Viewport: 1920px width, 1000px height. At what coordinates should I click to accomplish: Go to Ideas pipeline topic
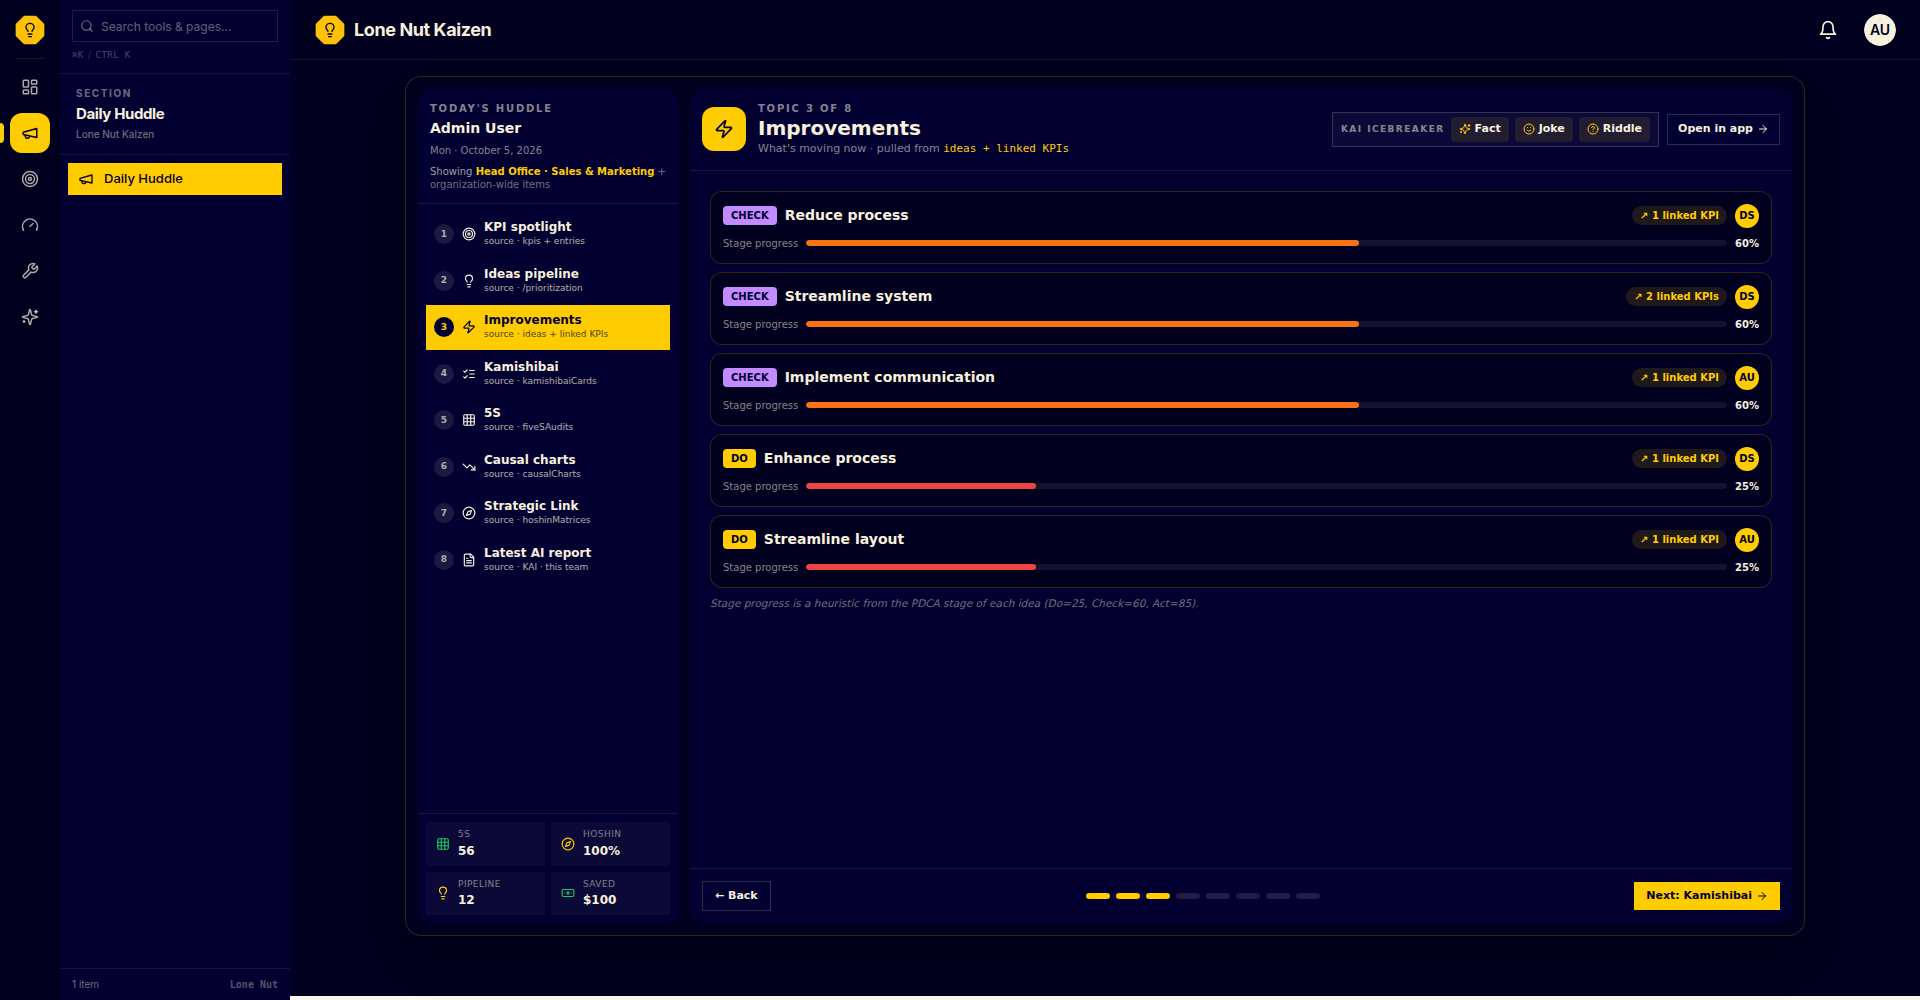(548, 280)
